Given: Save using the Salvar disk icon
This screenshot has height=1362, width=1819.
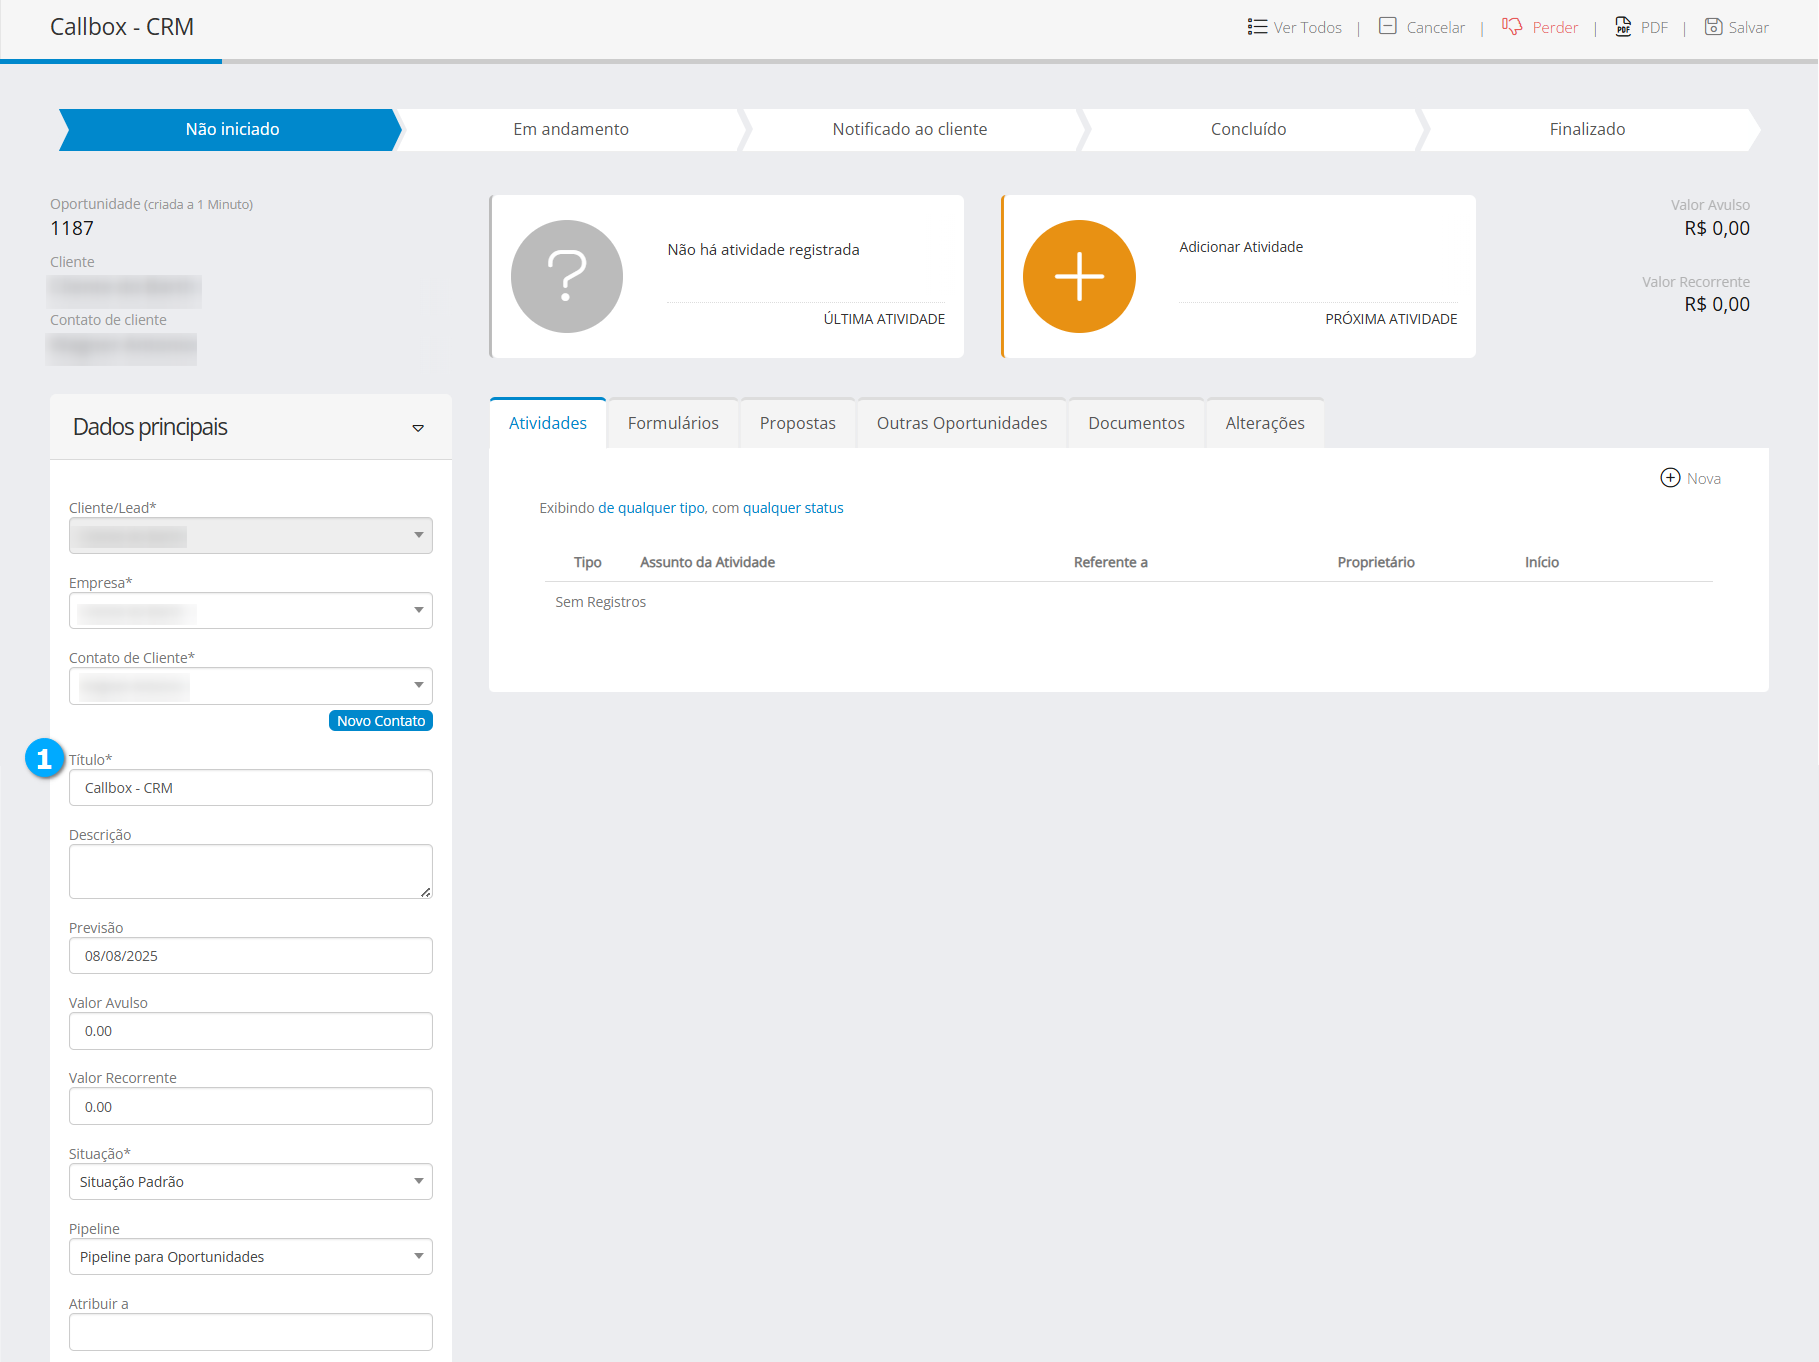Looking at the screenshot, I should [1713, 27].
